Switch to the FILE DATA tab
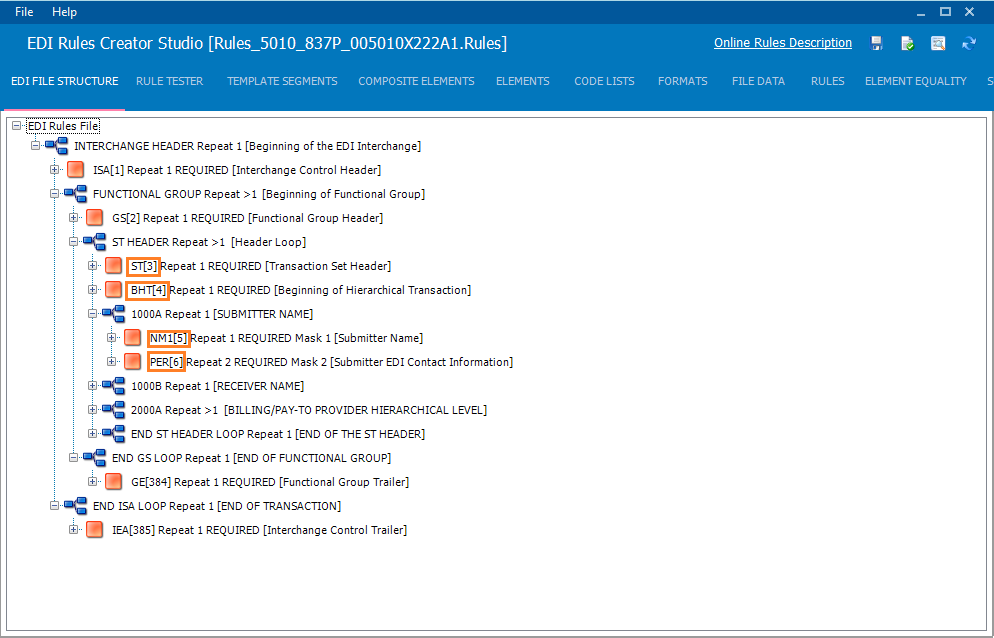This screenshot has width=994, height=638. click(x=758, y=81)
